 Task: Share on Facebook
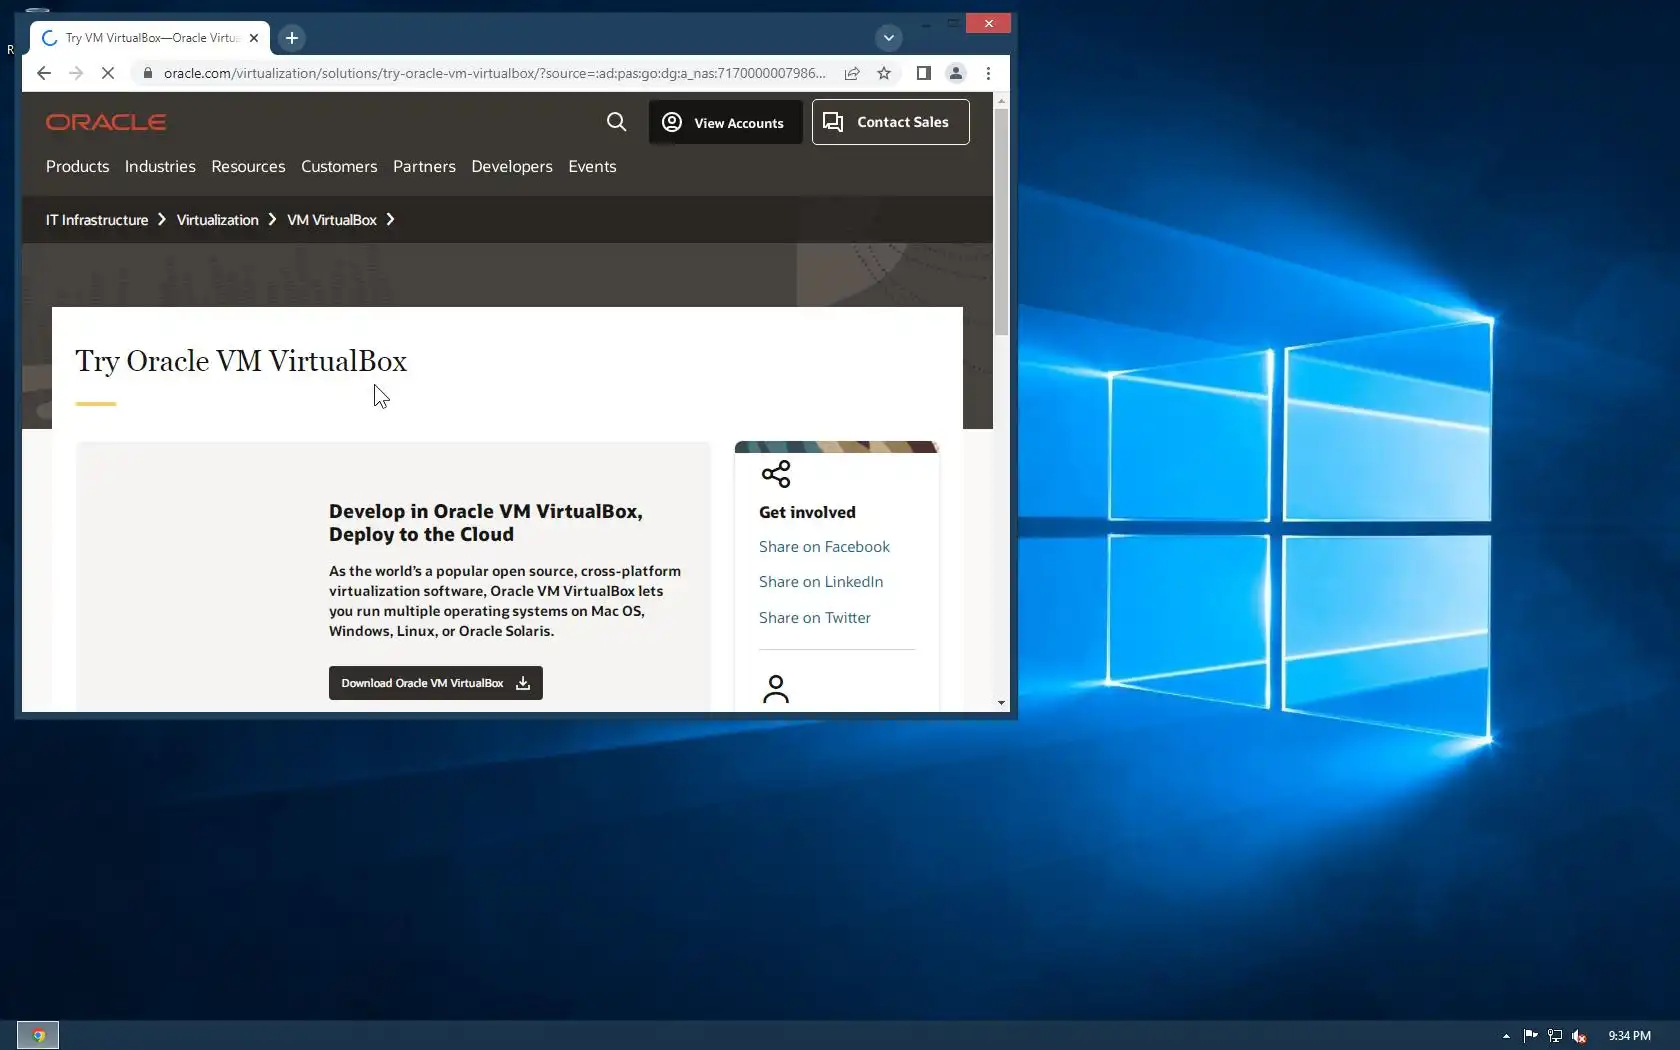point(824,547)
